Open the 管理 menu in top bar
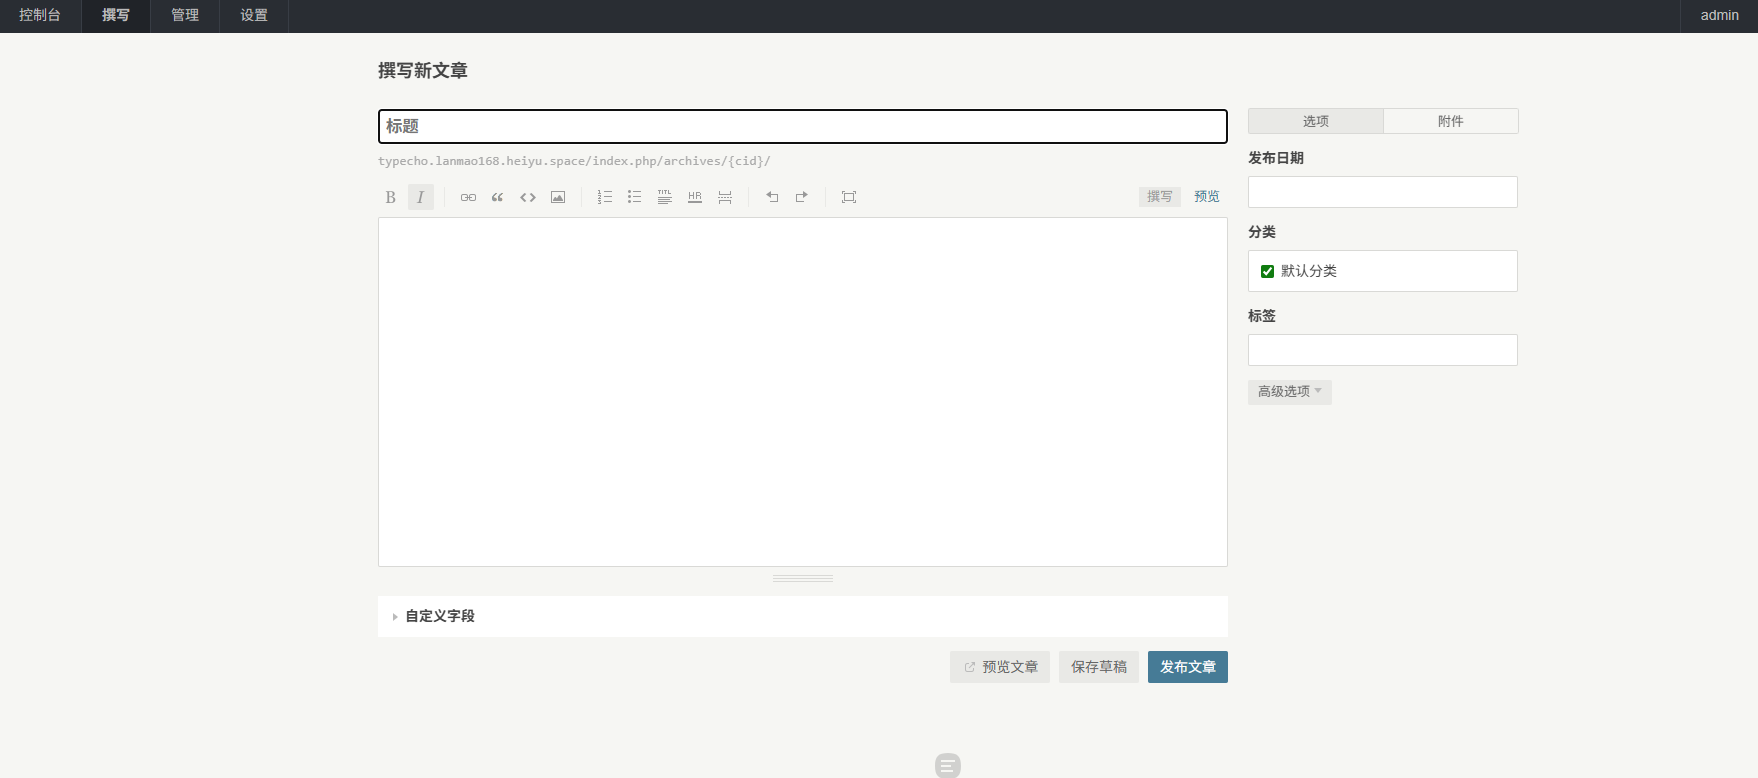This screenshot has width=1758, height=778. coord(185,16)
